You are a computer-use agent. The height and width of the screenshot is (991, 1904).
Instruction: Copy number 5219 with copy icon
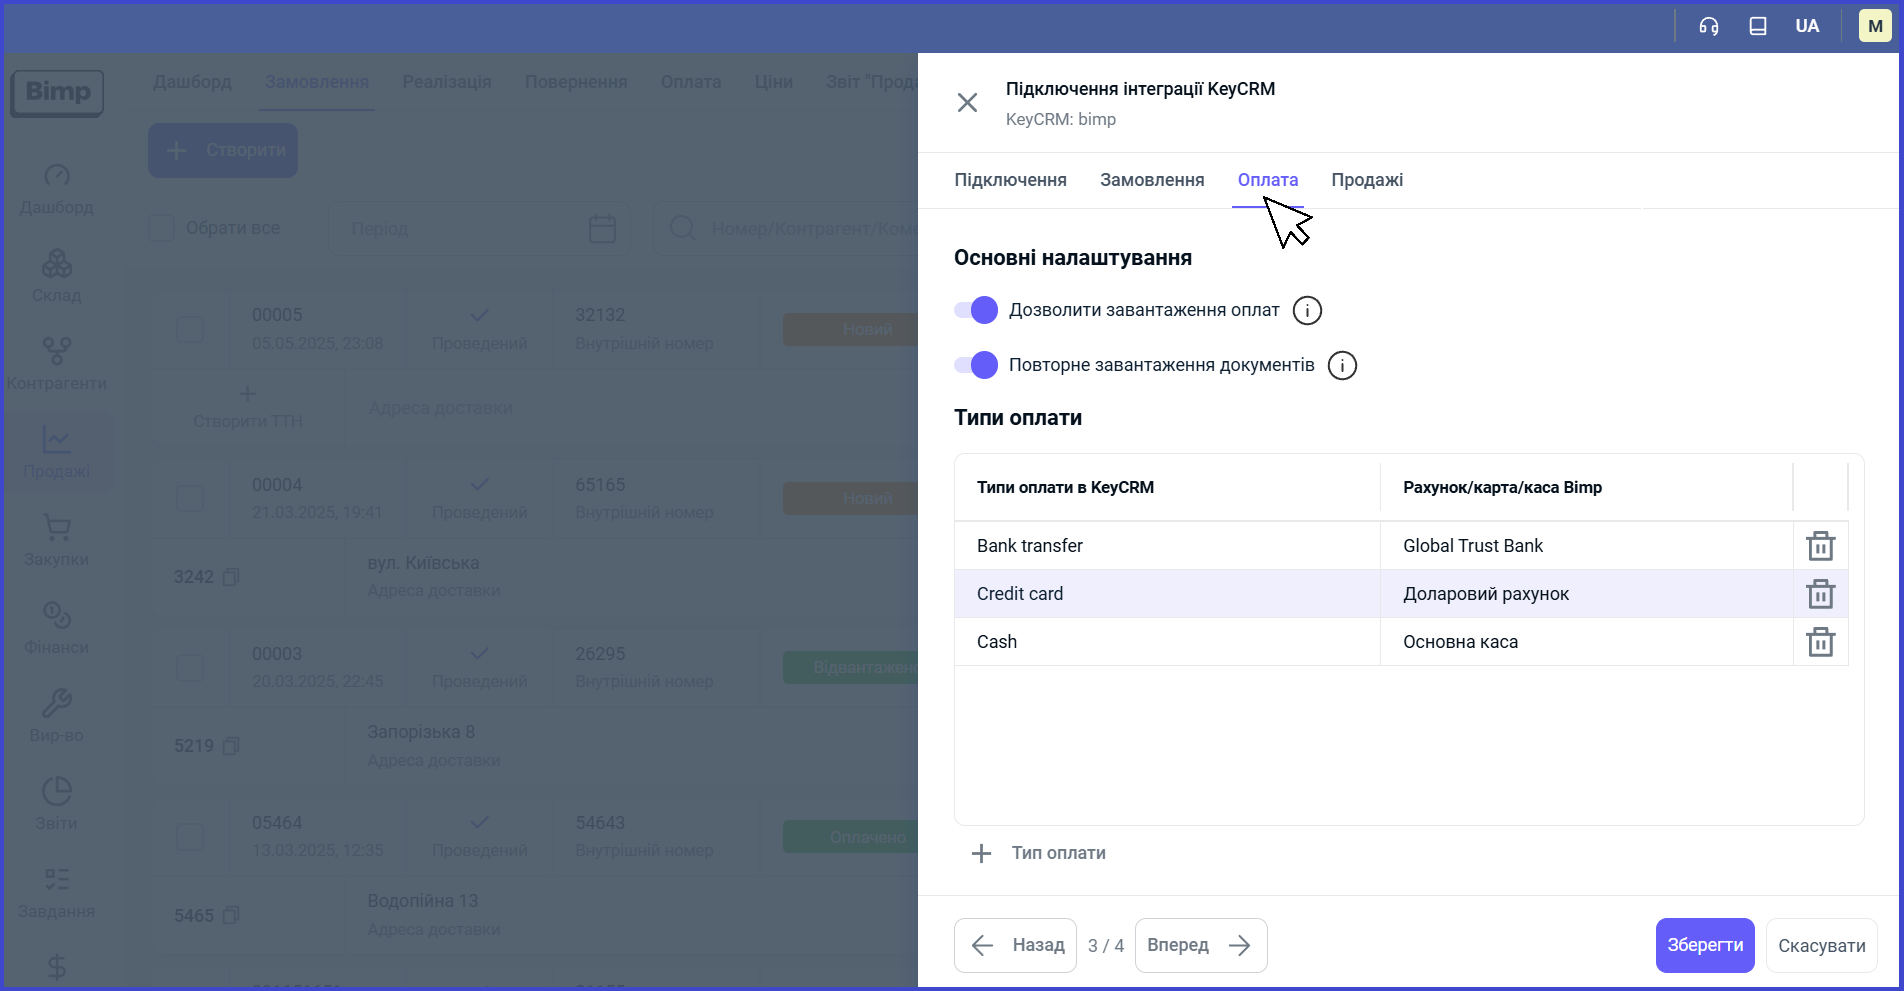click(231, 746)
